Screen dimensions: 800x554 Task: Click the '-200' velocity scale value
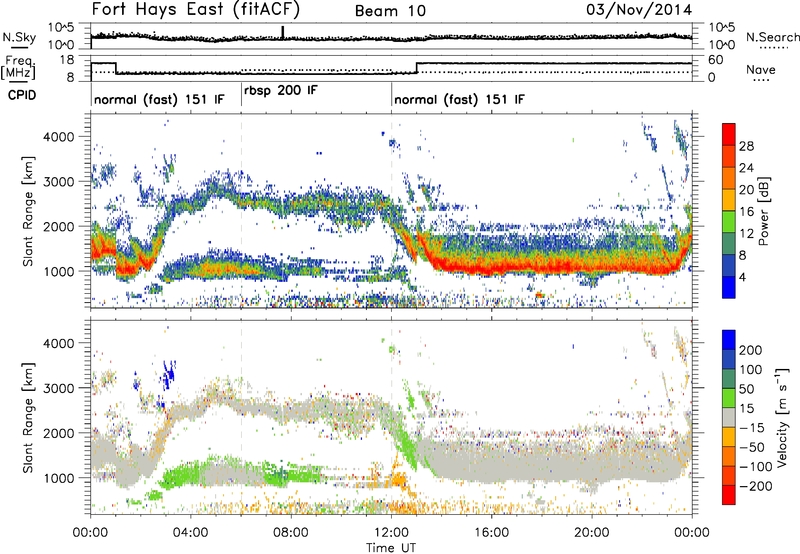coord(755,486)
